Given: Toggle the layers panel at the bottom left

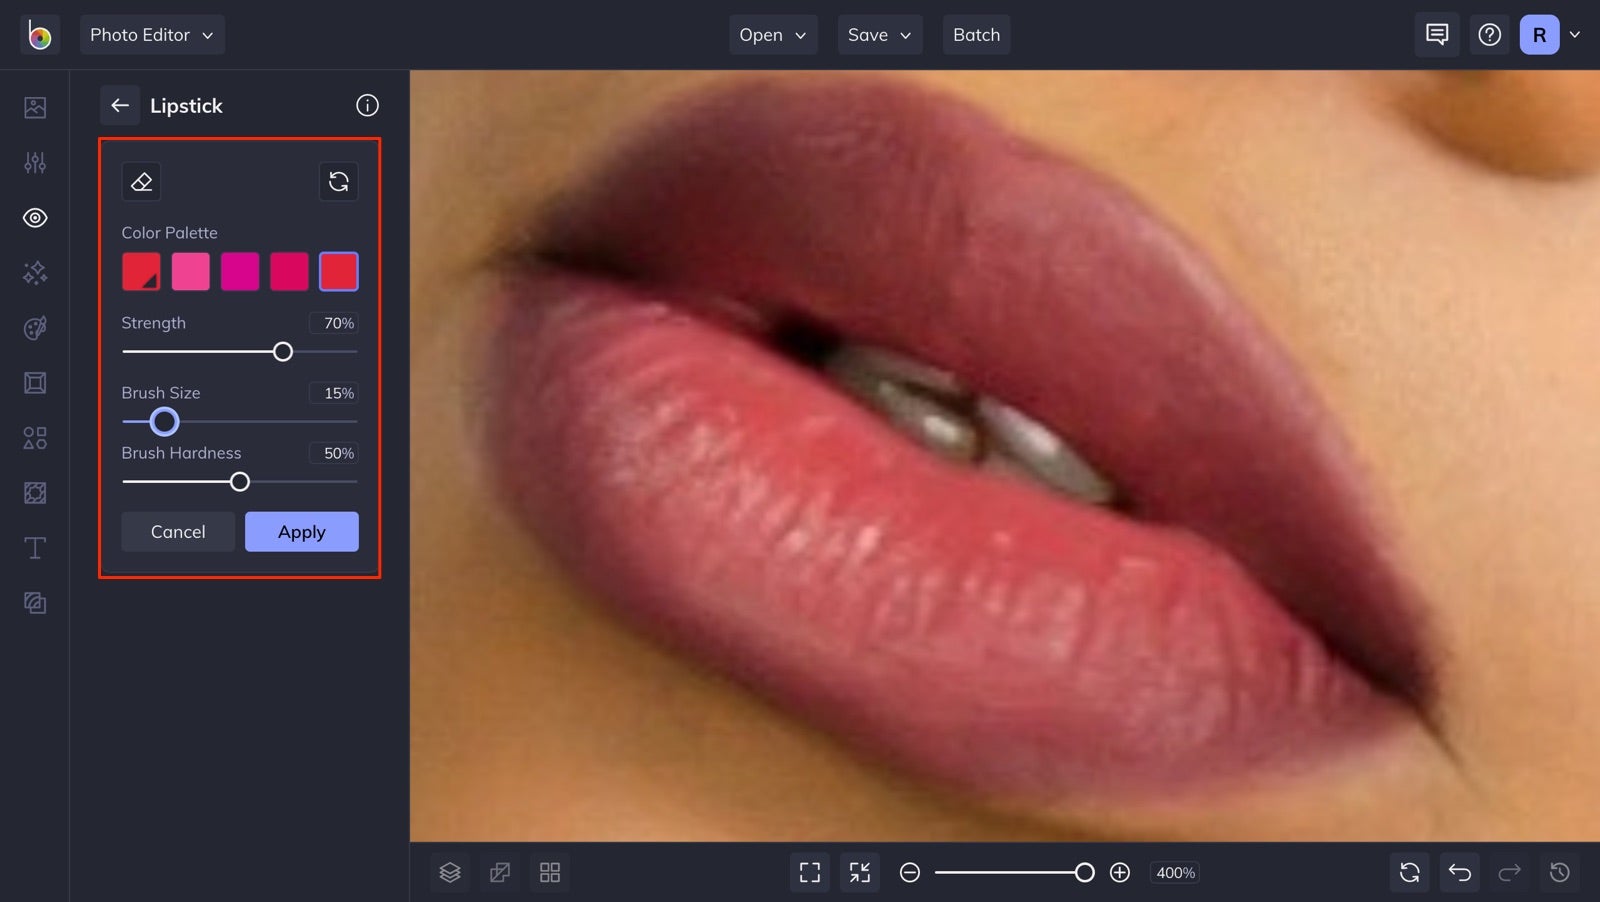Looking at the screenshot, I should [x=449, y=872].
